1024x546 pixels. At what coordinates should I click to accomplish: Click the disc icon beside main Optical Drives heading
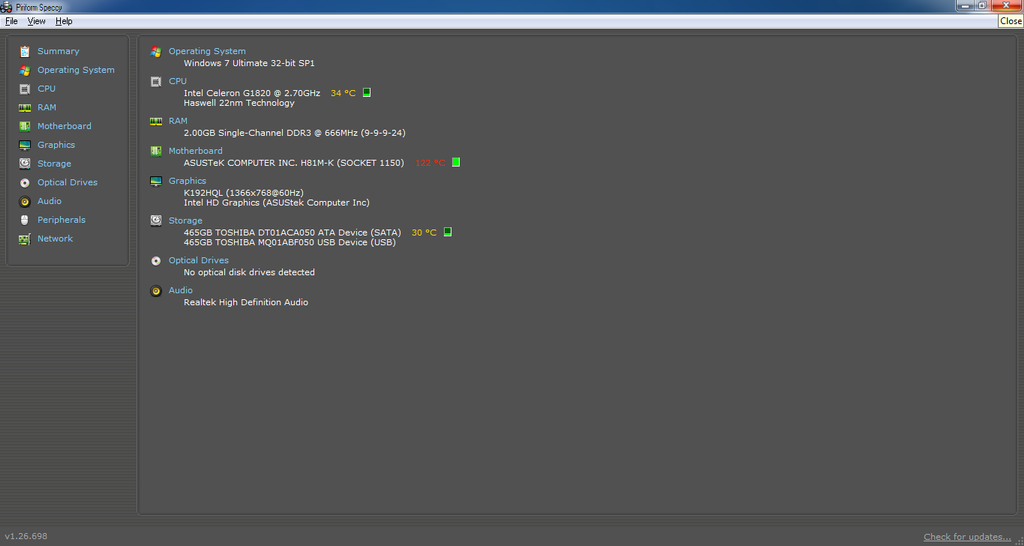click(x=156, y=261)
